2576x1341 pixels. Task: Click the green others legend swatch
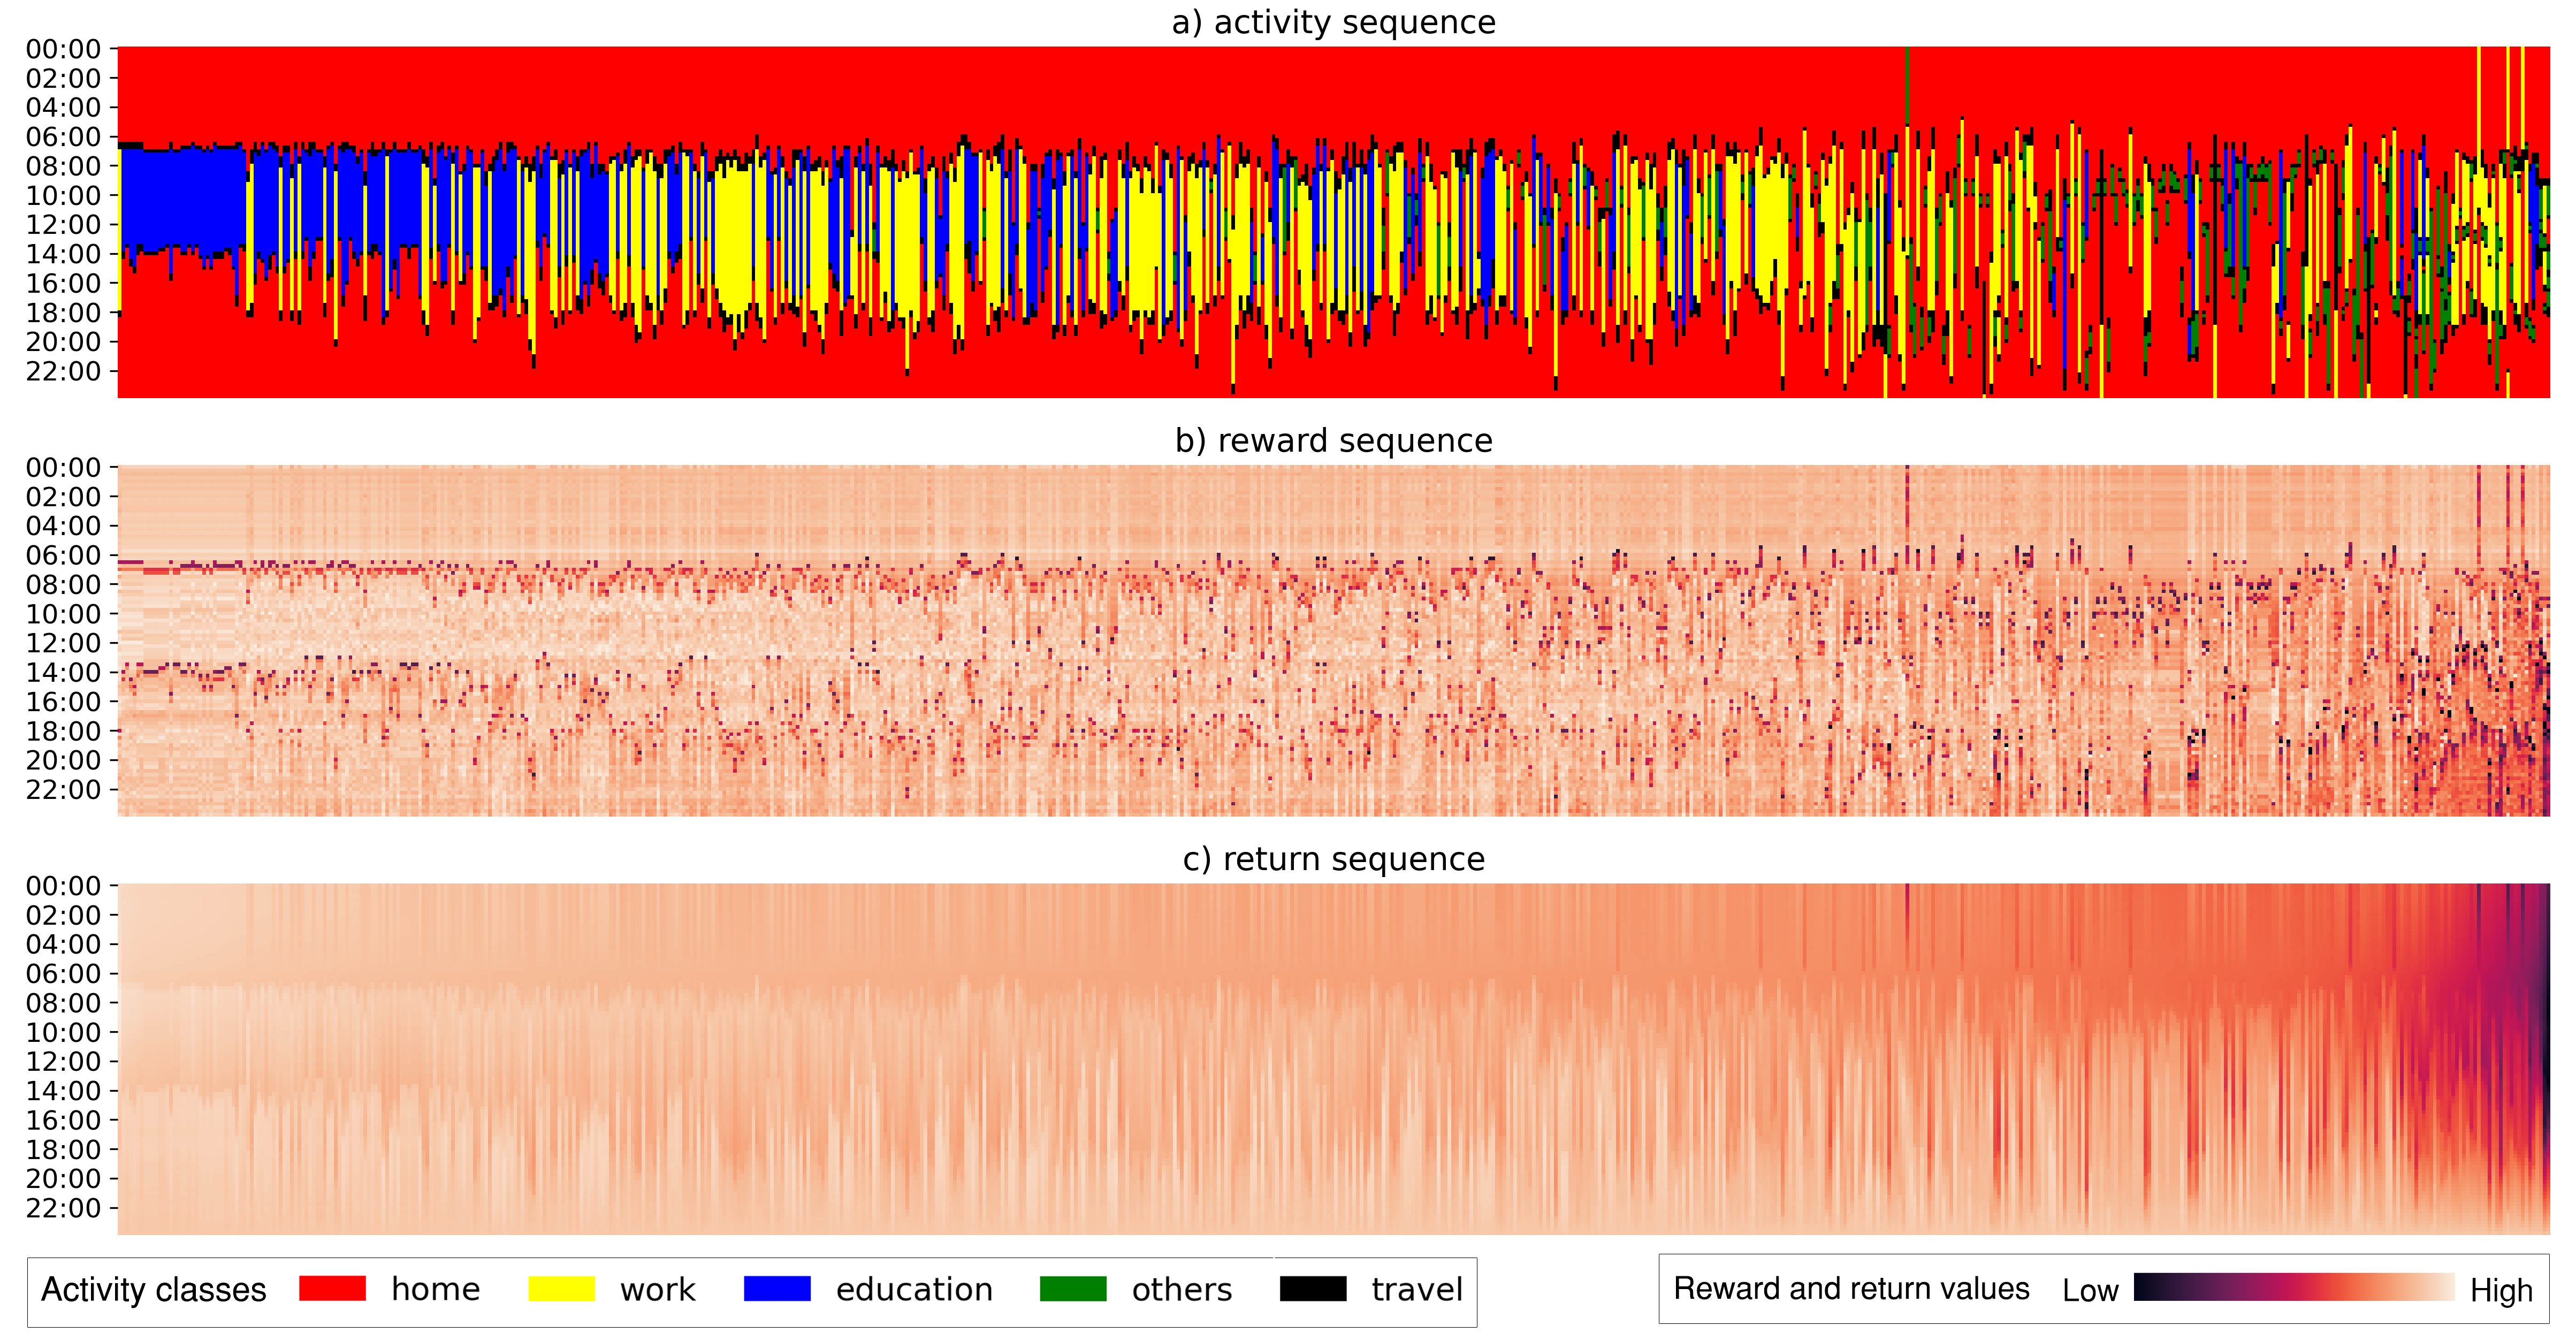1073,1288
